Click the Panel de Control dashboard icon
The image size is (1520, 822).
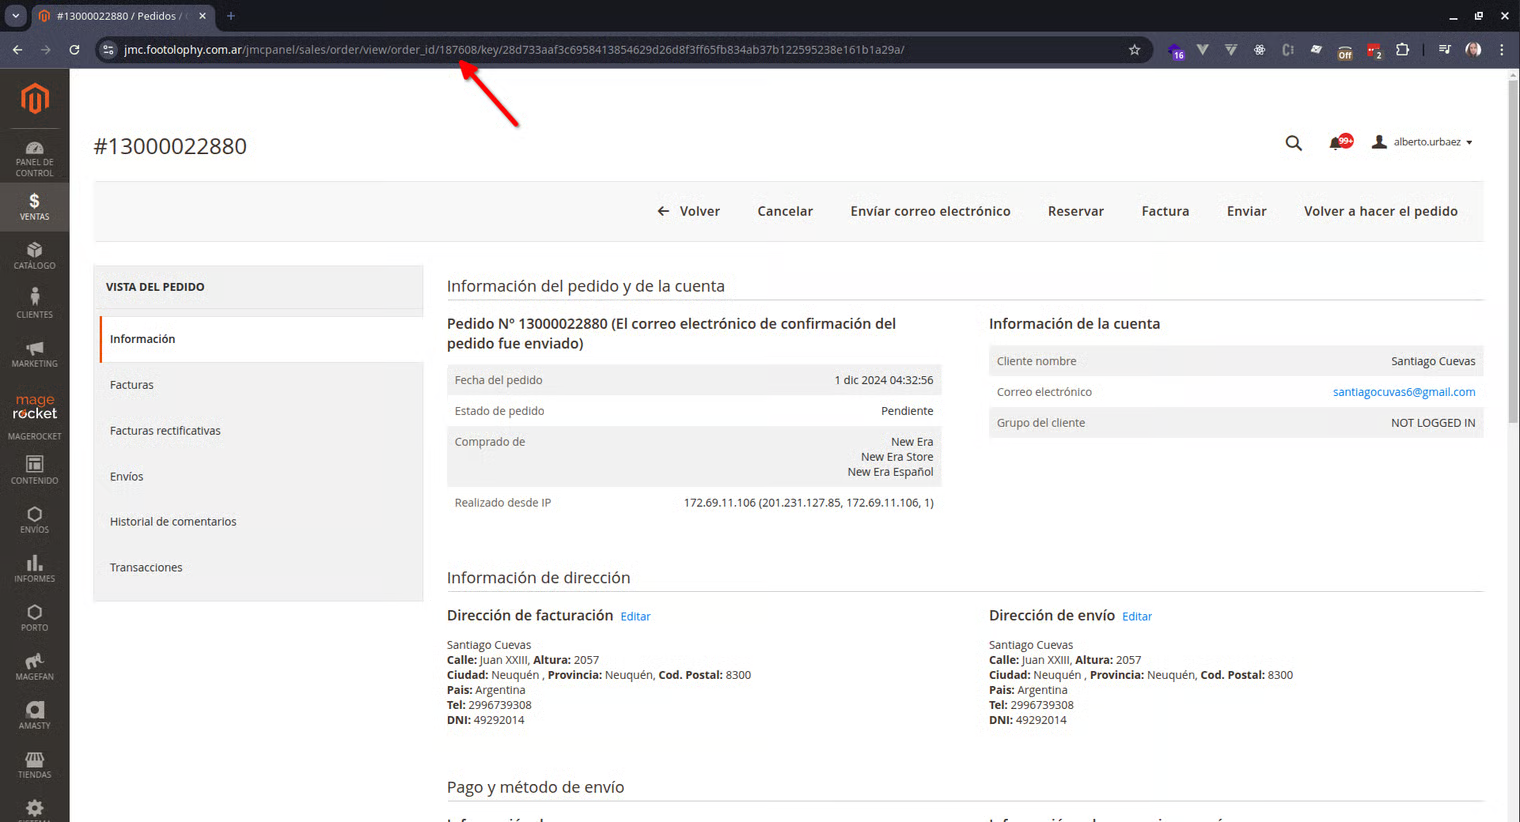34,158
